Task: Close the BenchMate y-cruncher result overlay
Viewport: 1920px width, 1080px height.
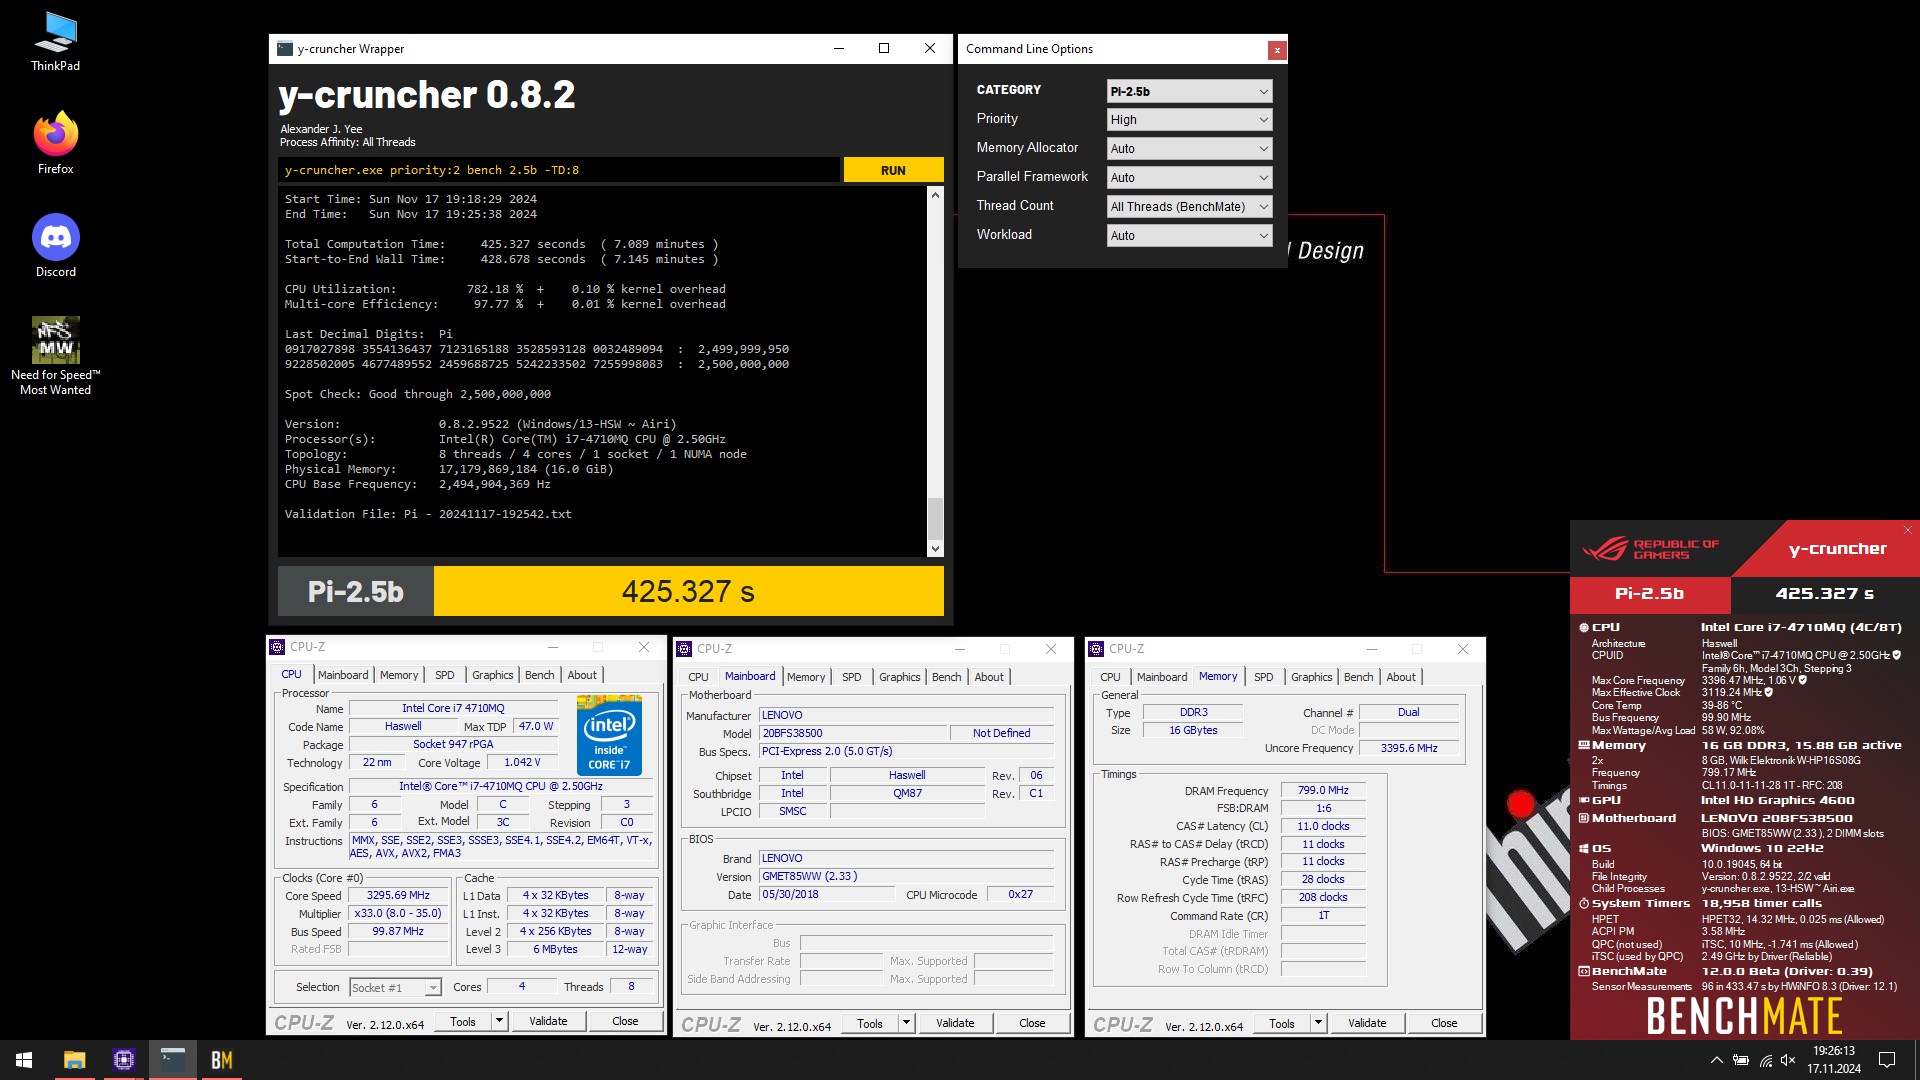Action: point(1907,530)
